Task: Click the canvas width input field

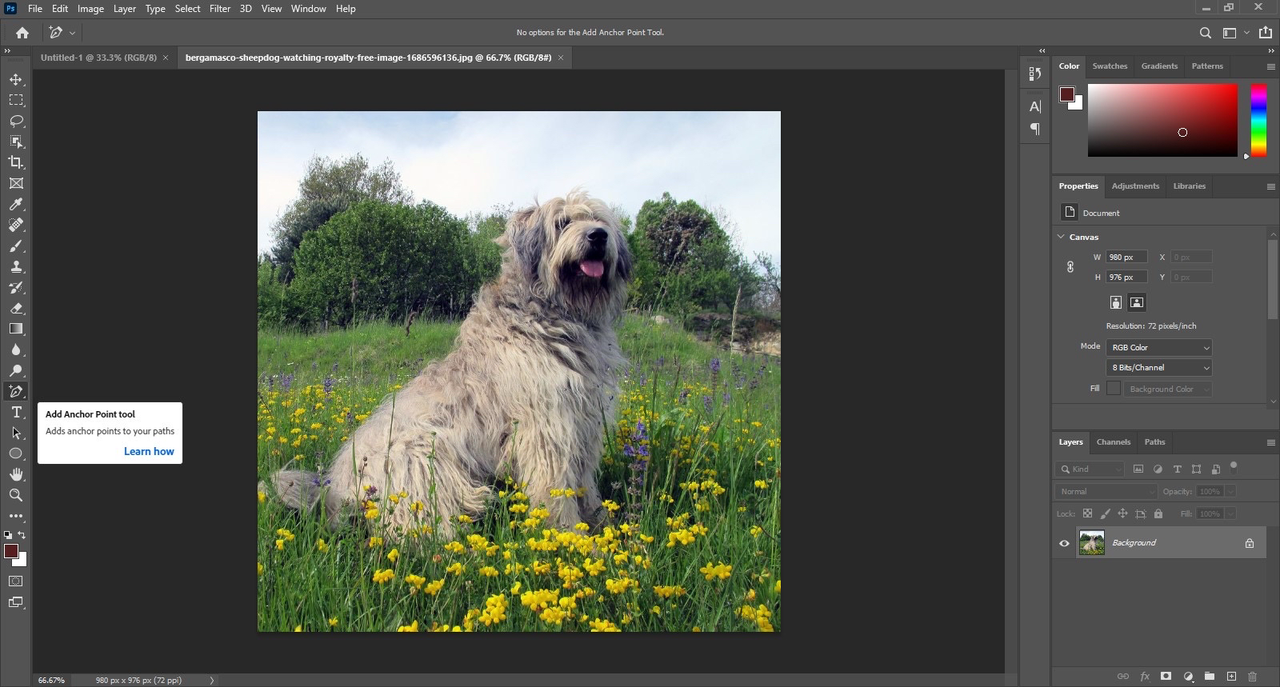Action: pos(1126,257)
